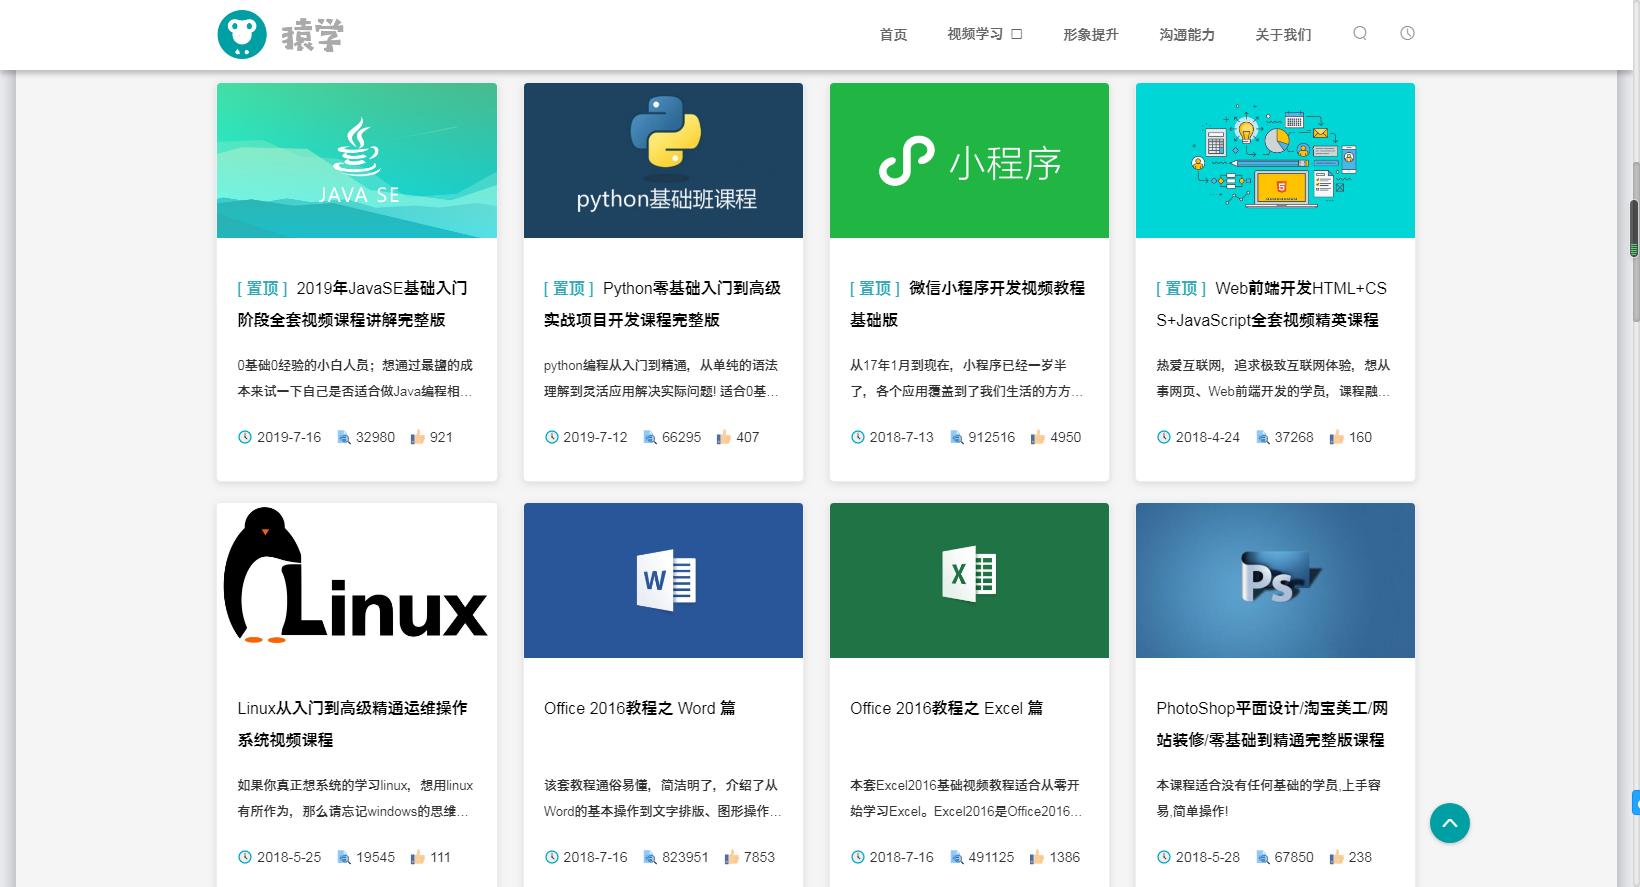1640x887 pixels.
Task: Click the views icon beside 823951
Action: (x=650, y=857)
